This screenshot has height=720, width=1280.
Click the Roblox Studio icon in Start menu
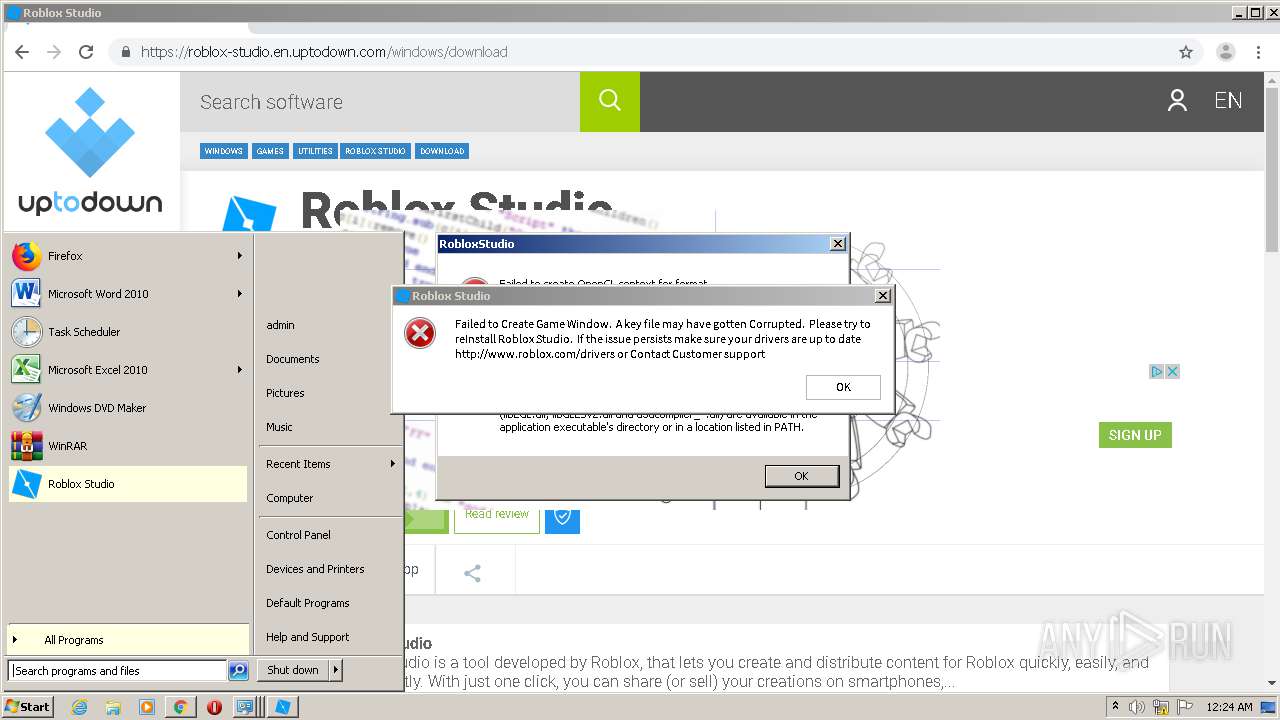click(x=26, y=484)
